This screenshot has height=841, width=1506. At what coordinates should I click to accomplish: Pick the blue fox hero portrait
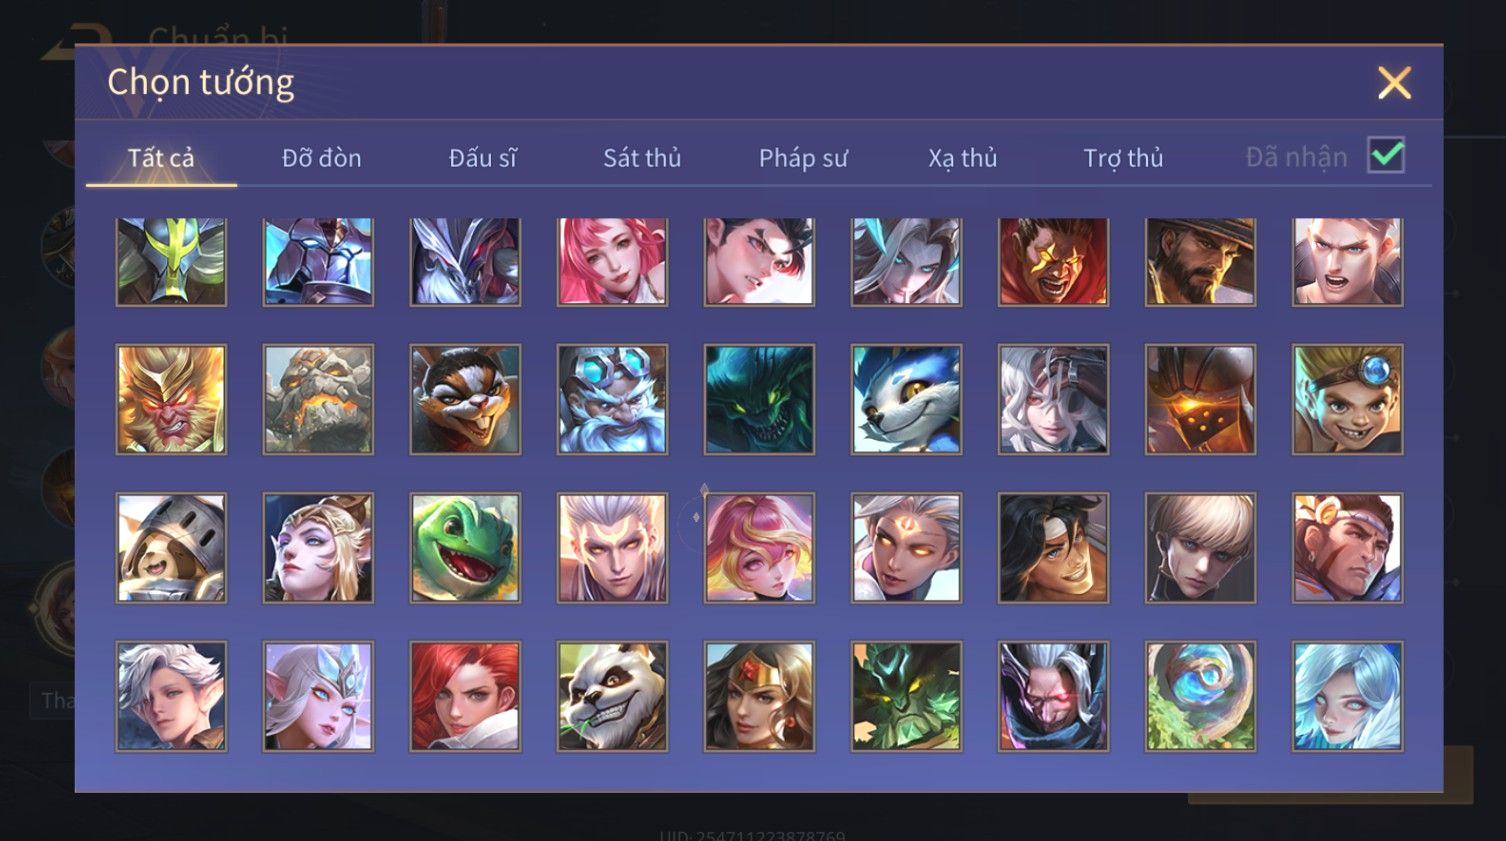906,400
